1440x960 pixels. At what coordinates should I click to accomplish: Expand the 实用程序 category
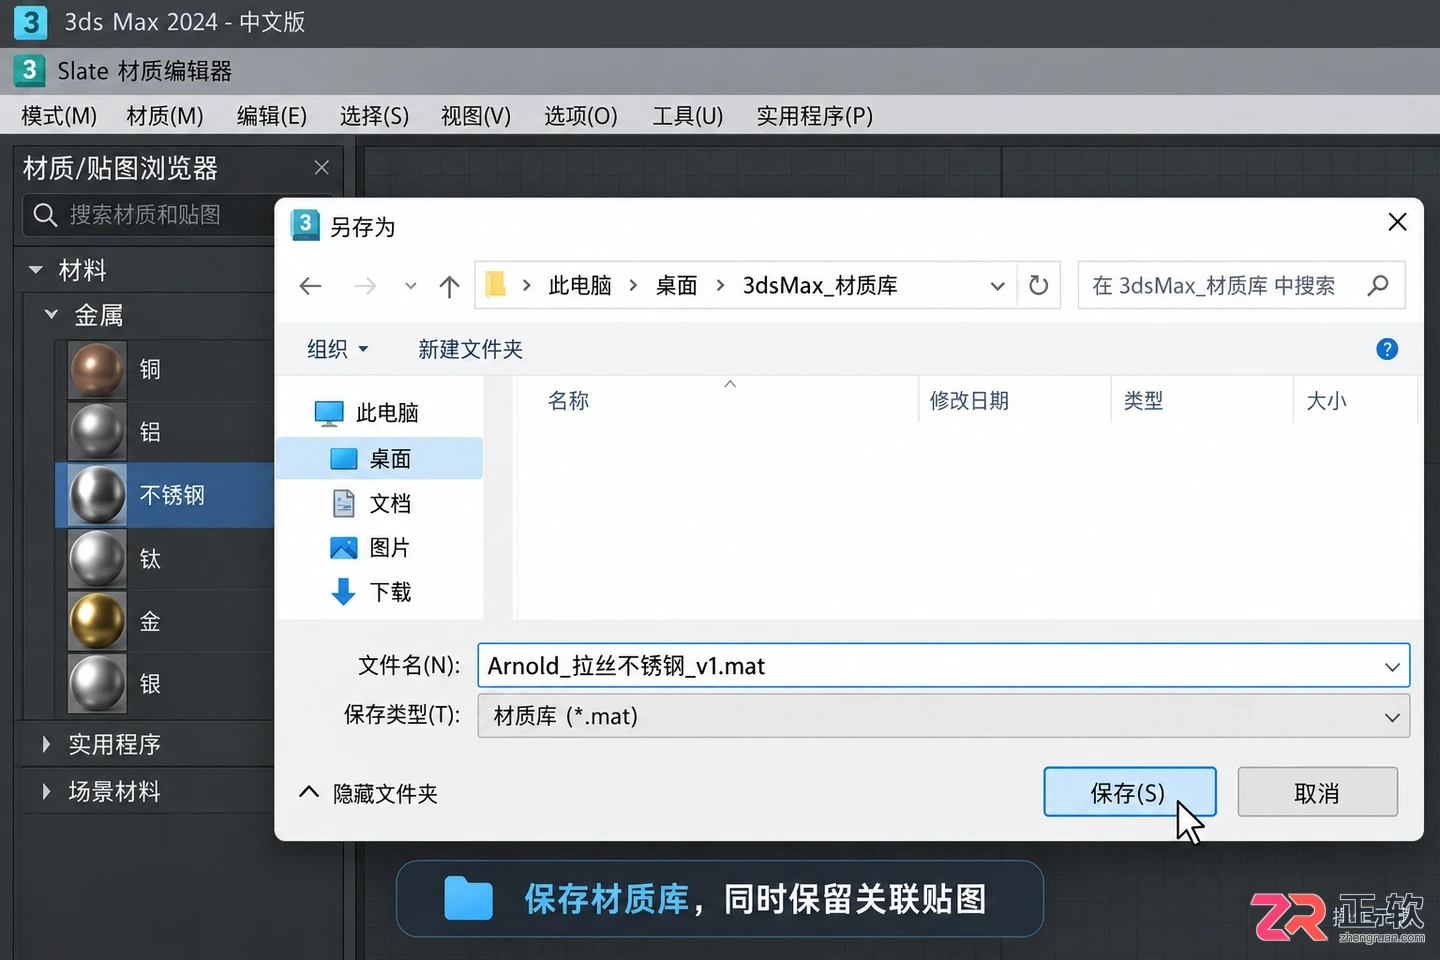click(46, 744)
